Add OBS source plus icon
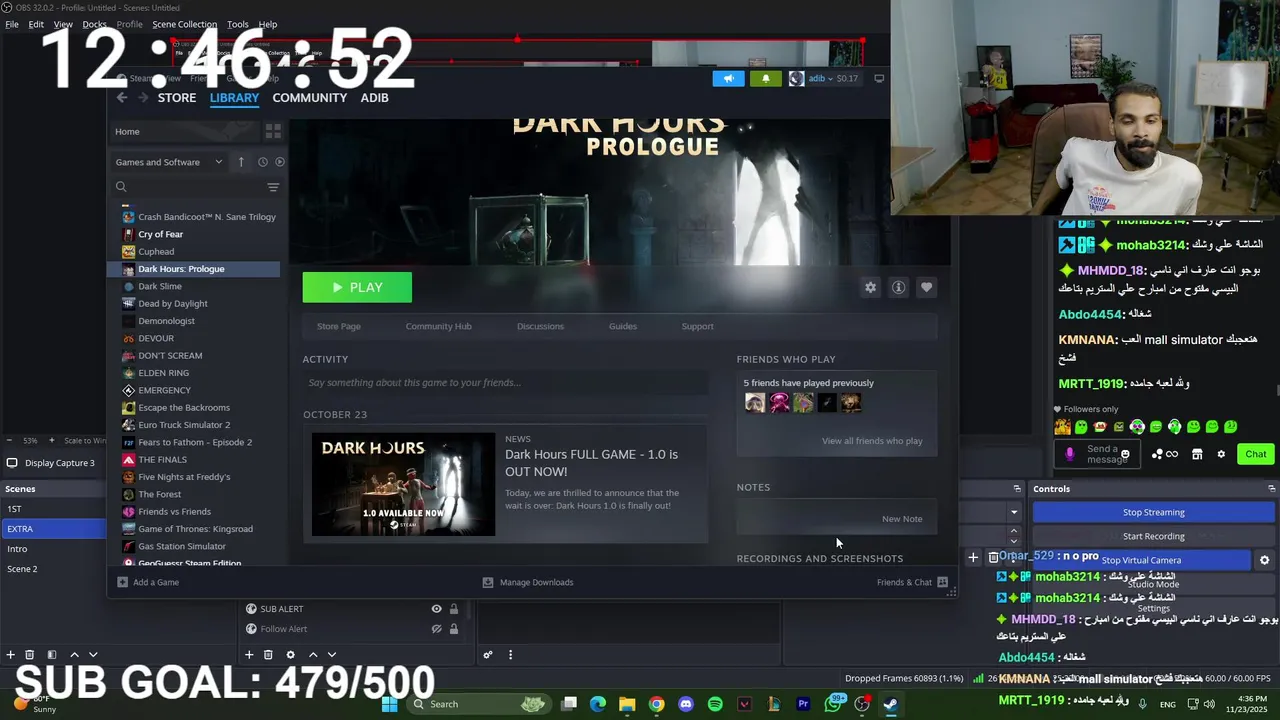The width and height of the screenshot is (1280, 720). pos(249,655)
